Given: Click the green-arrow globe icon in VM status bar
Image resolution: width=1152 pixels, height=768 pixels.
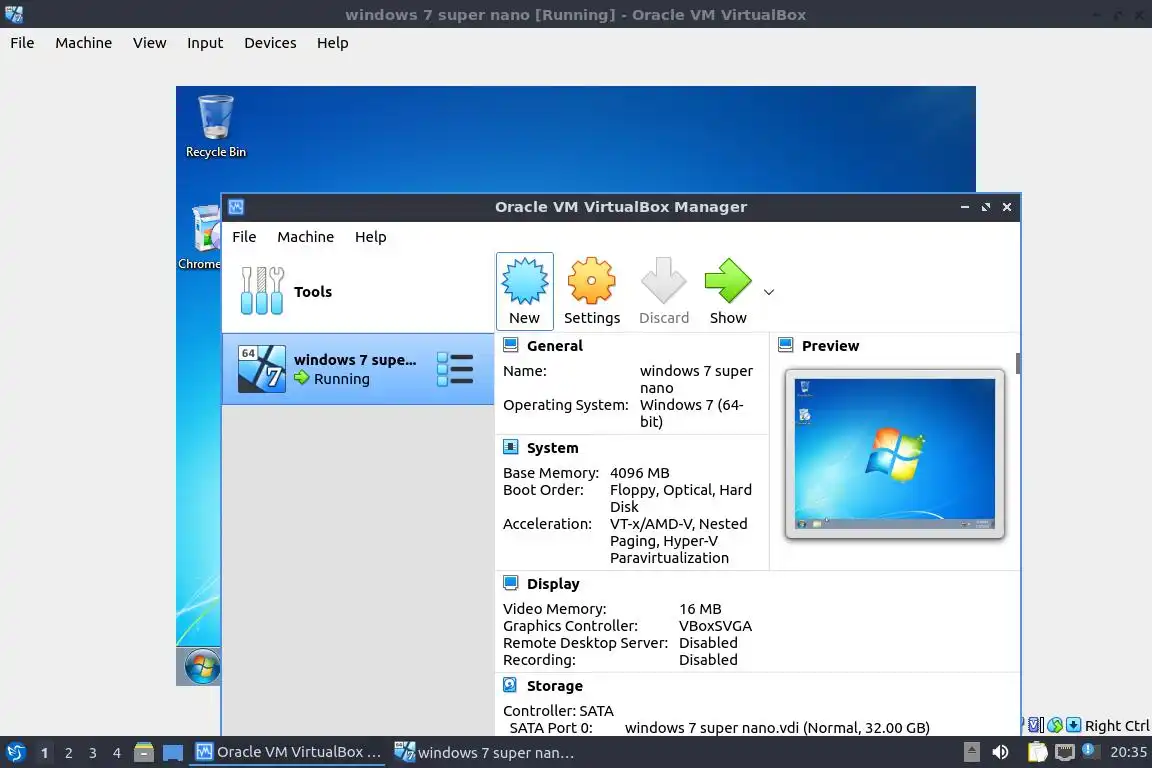Looking at the screenshot, I should 1055,725.
